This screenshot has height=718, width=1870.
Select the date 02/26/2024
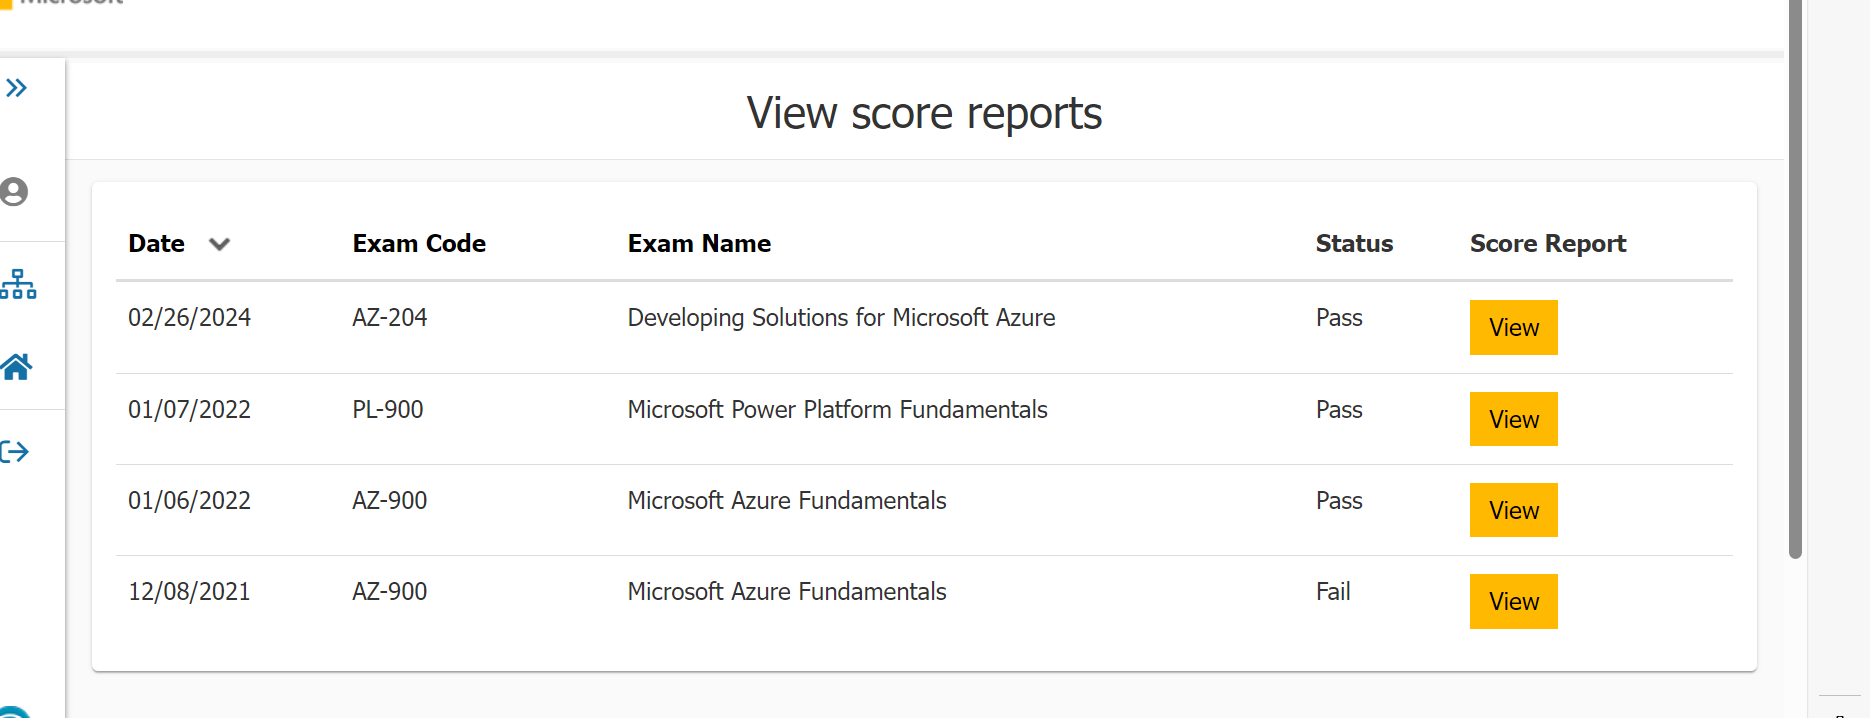tap(189, 317)
